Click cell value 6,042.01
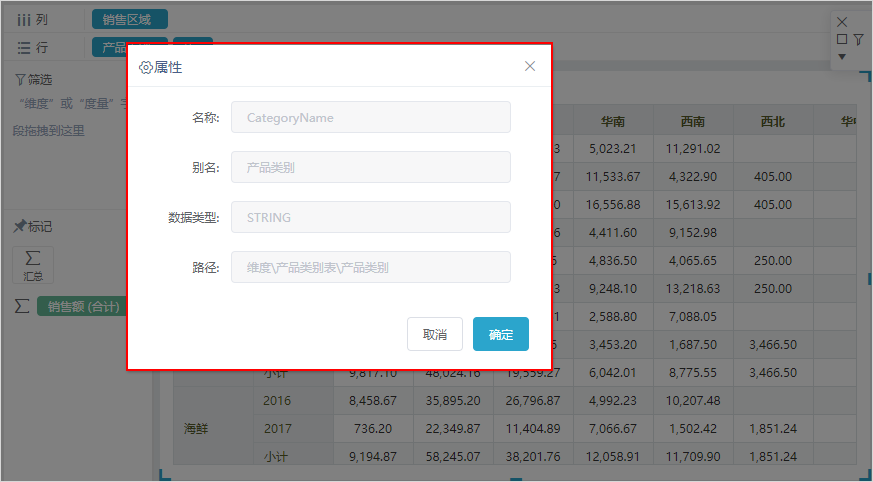873x482 pixels. tap(613, 372)
